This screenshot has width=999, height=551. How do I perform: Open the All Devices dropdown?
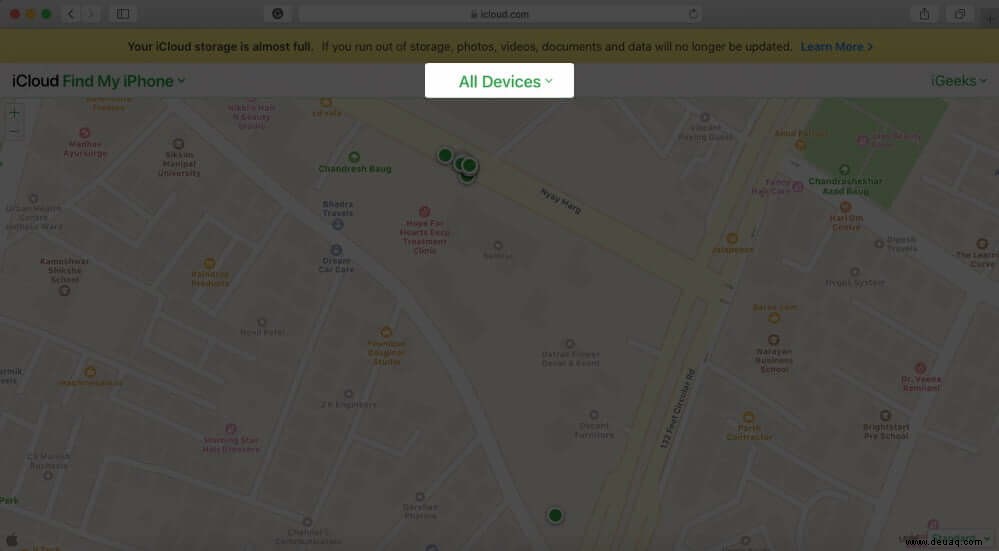[505, 82]
